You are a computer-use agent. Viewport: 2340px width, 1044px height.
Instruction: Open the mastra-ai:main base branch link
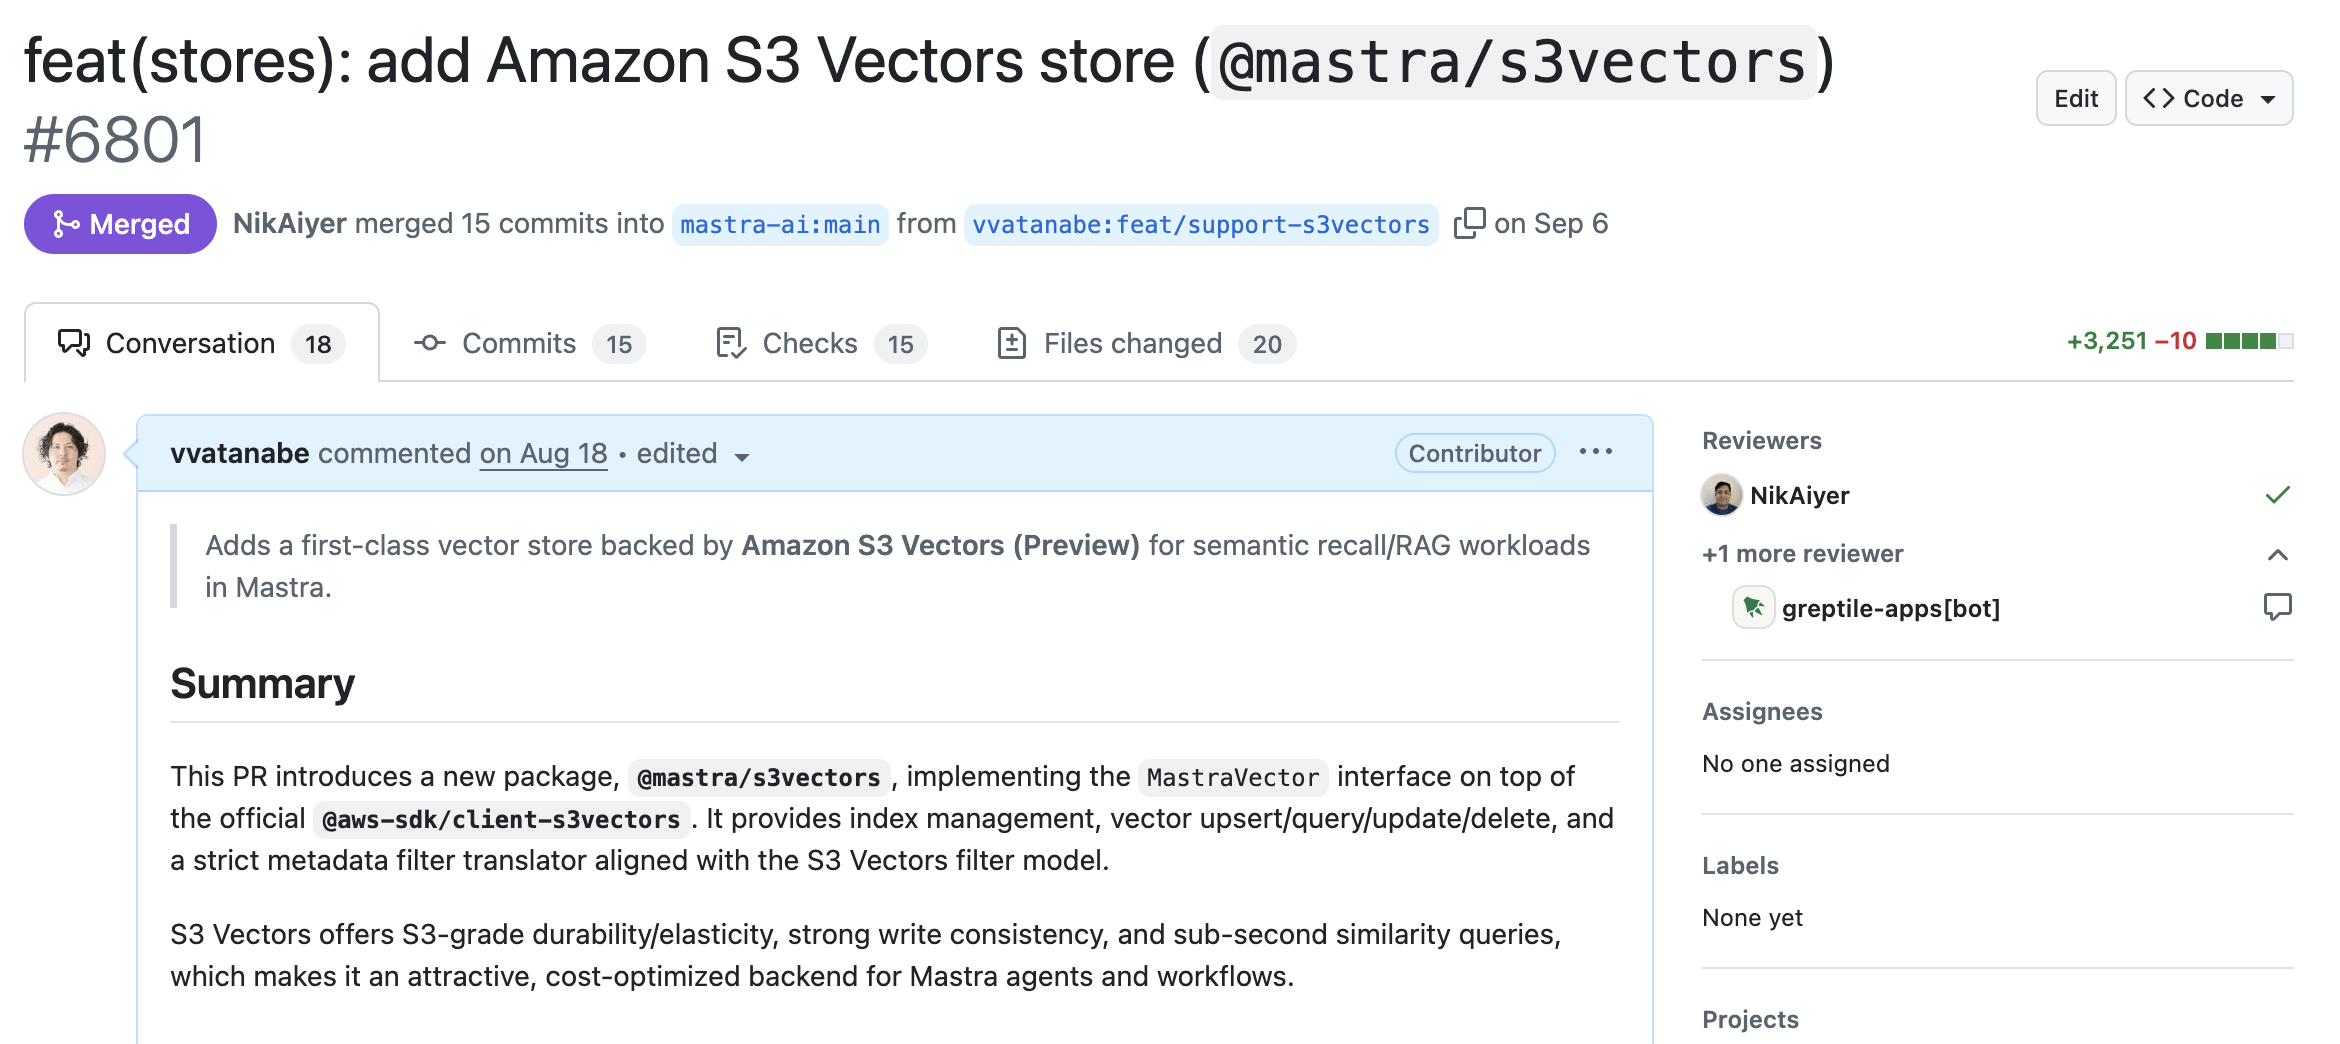click(780, 224)
